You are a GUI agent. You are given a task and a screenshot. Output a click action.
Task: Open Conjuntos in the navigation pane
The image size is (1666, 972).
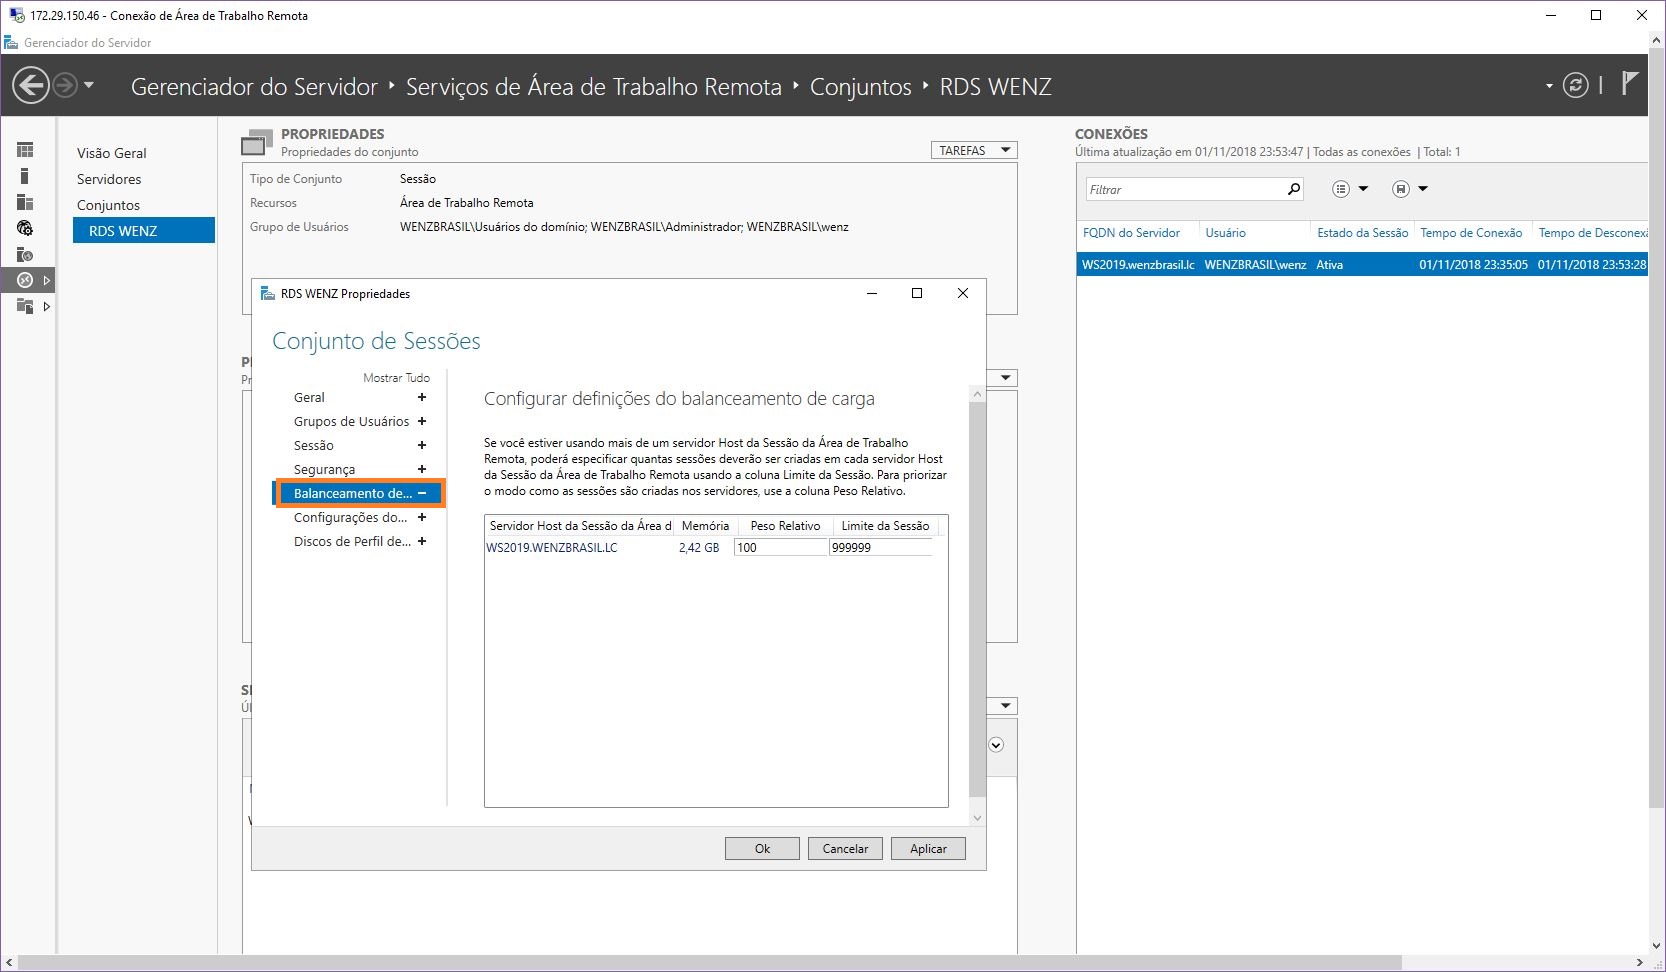108,205
